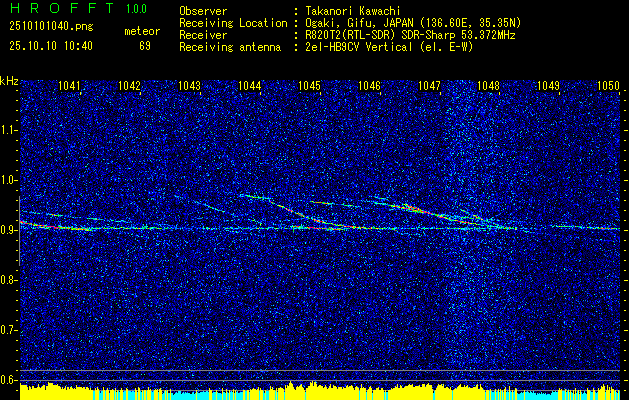Screen dimensions: 629x400
Task: Click the kHz axis unit label
Action: pos(9,81)
